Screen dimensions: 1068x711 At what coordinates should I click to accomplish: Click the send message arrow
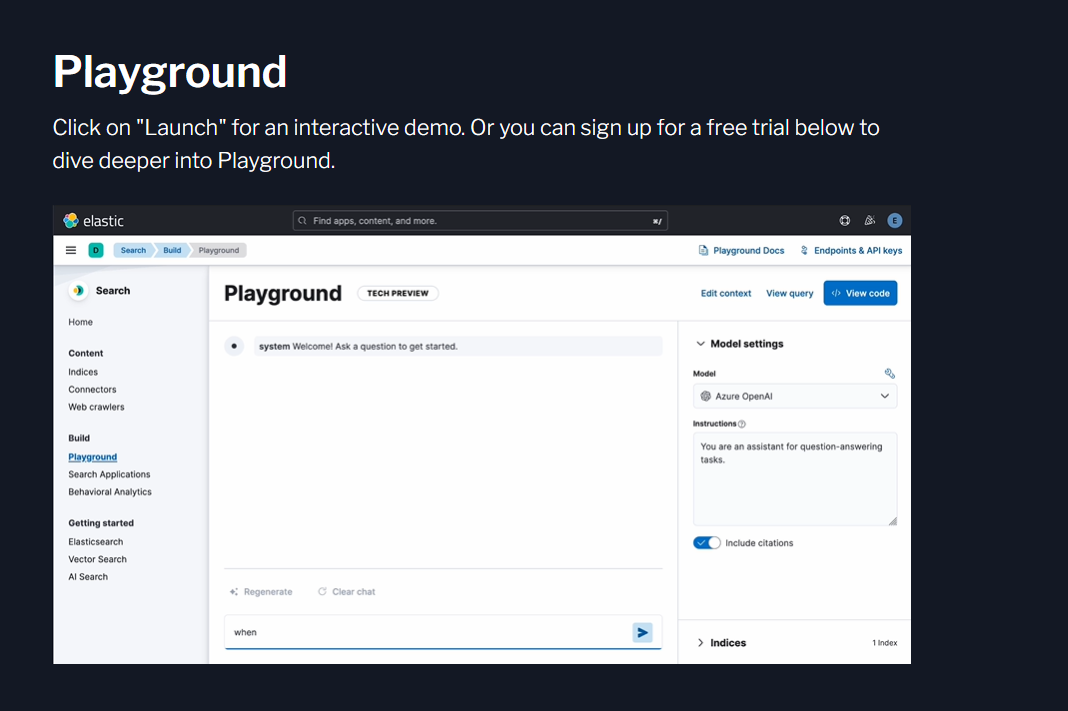click(642, 632)
